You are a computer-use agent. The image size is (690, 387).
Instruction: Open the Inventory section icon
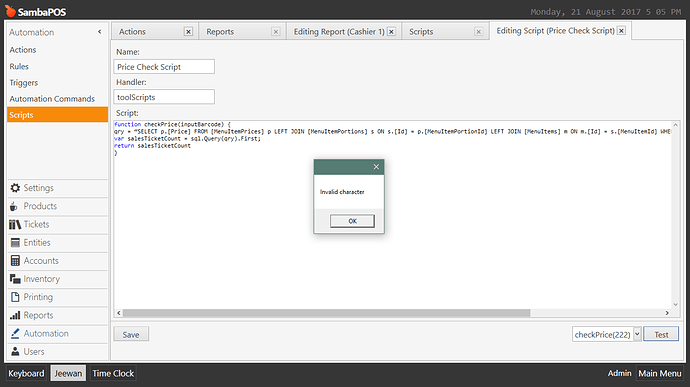tap(15, 279)
